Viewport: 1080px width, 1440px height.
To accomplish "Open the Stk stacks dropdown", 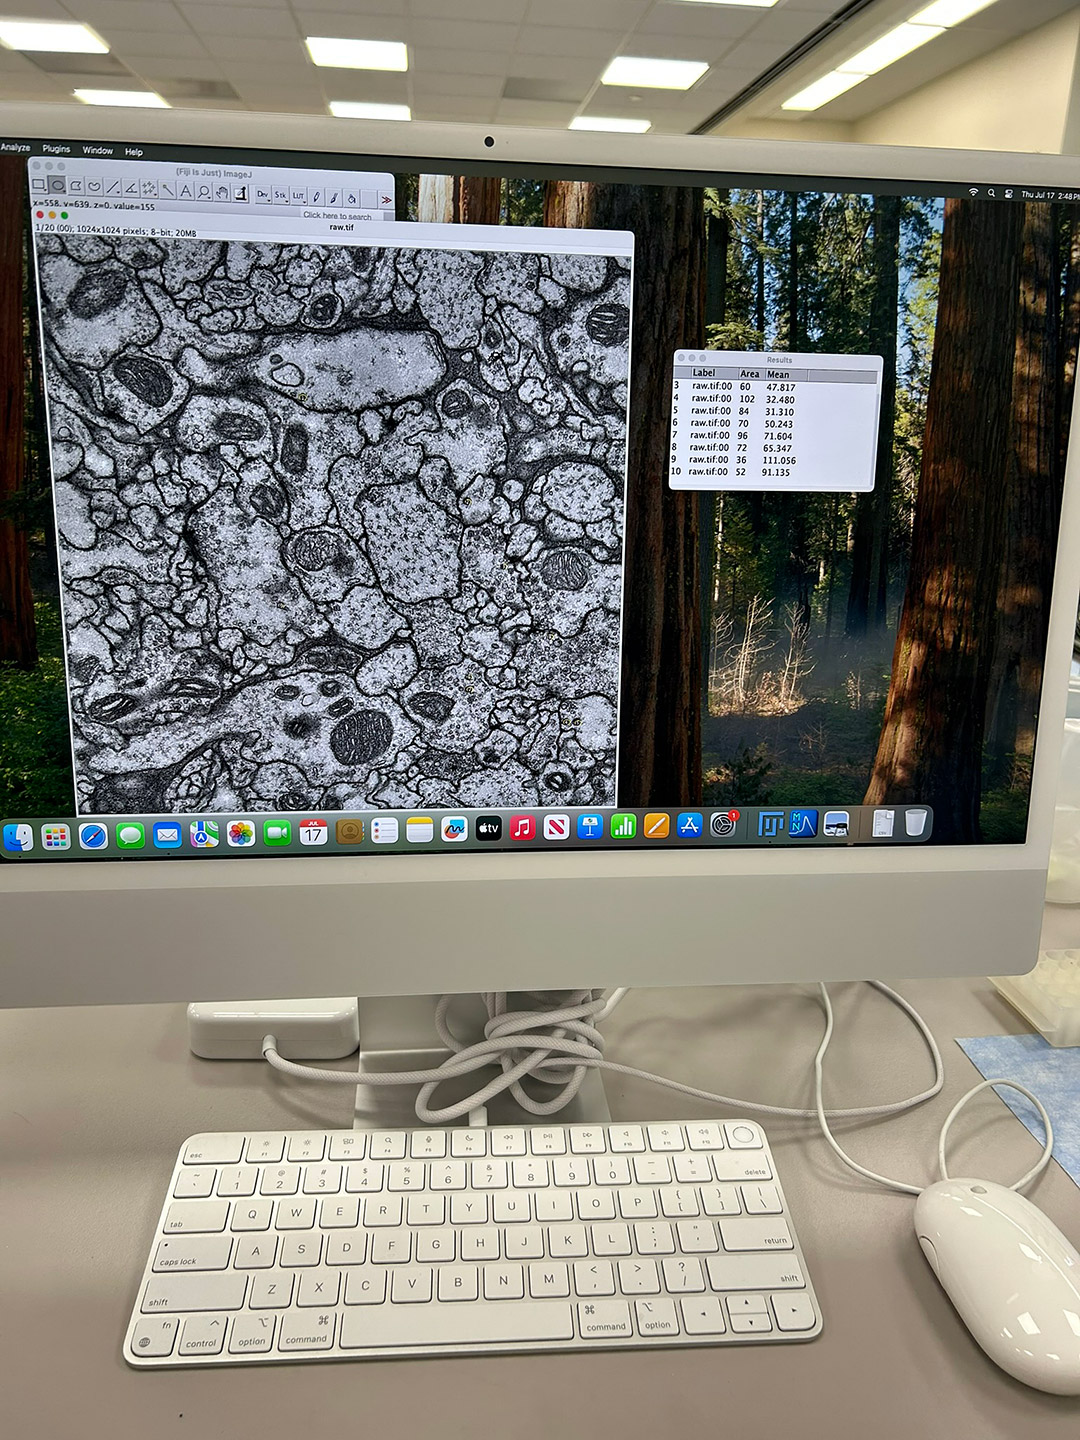I will (x=281, y=195).
